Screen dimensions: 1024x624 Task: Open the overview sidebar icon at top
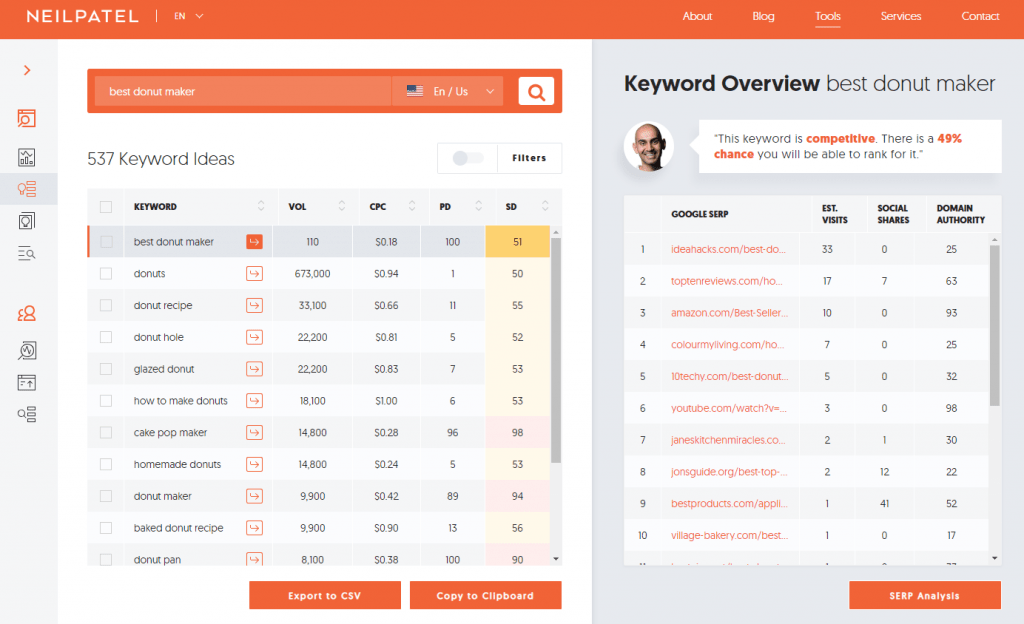(27, 118)
